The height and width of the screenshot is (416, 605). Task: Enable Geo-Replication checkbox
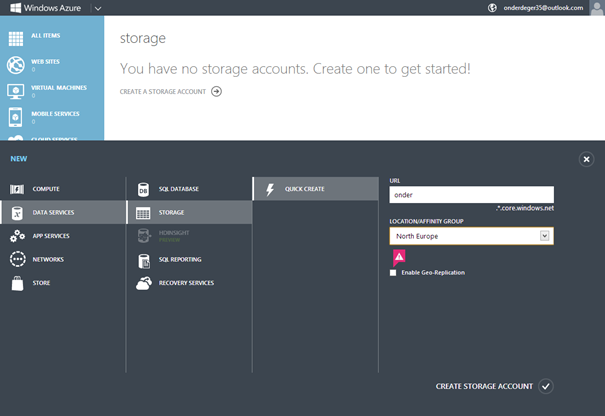393,273
